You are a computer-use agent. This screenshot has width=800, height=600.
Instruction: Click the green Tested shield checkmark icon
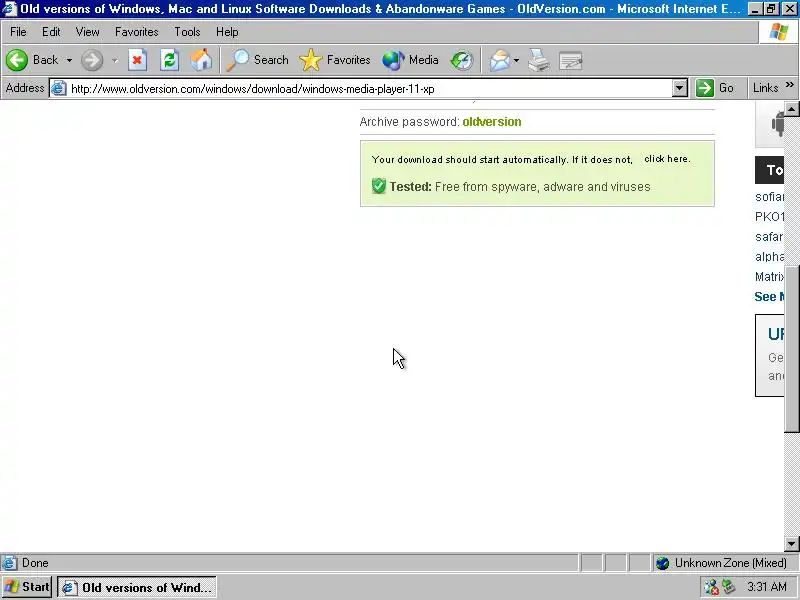point(379,186)
